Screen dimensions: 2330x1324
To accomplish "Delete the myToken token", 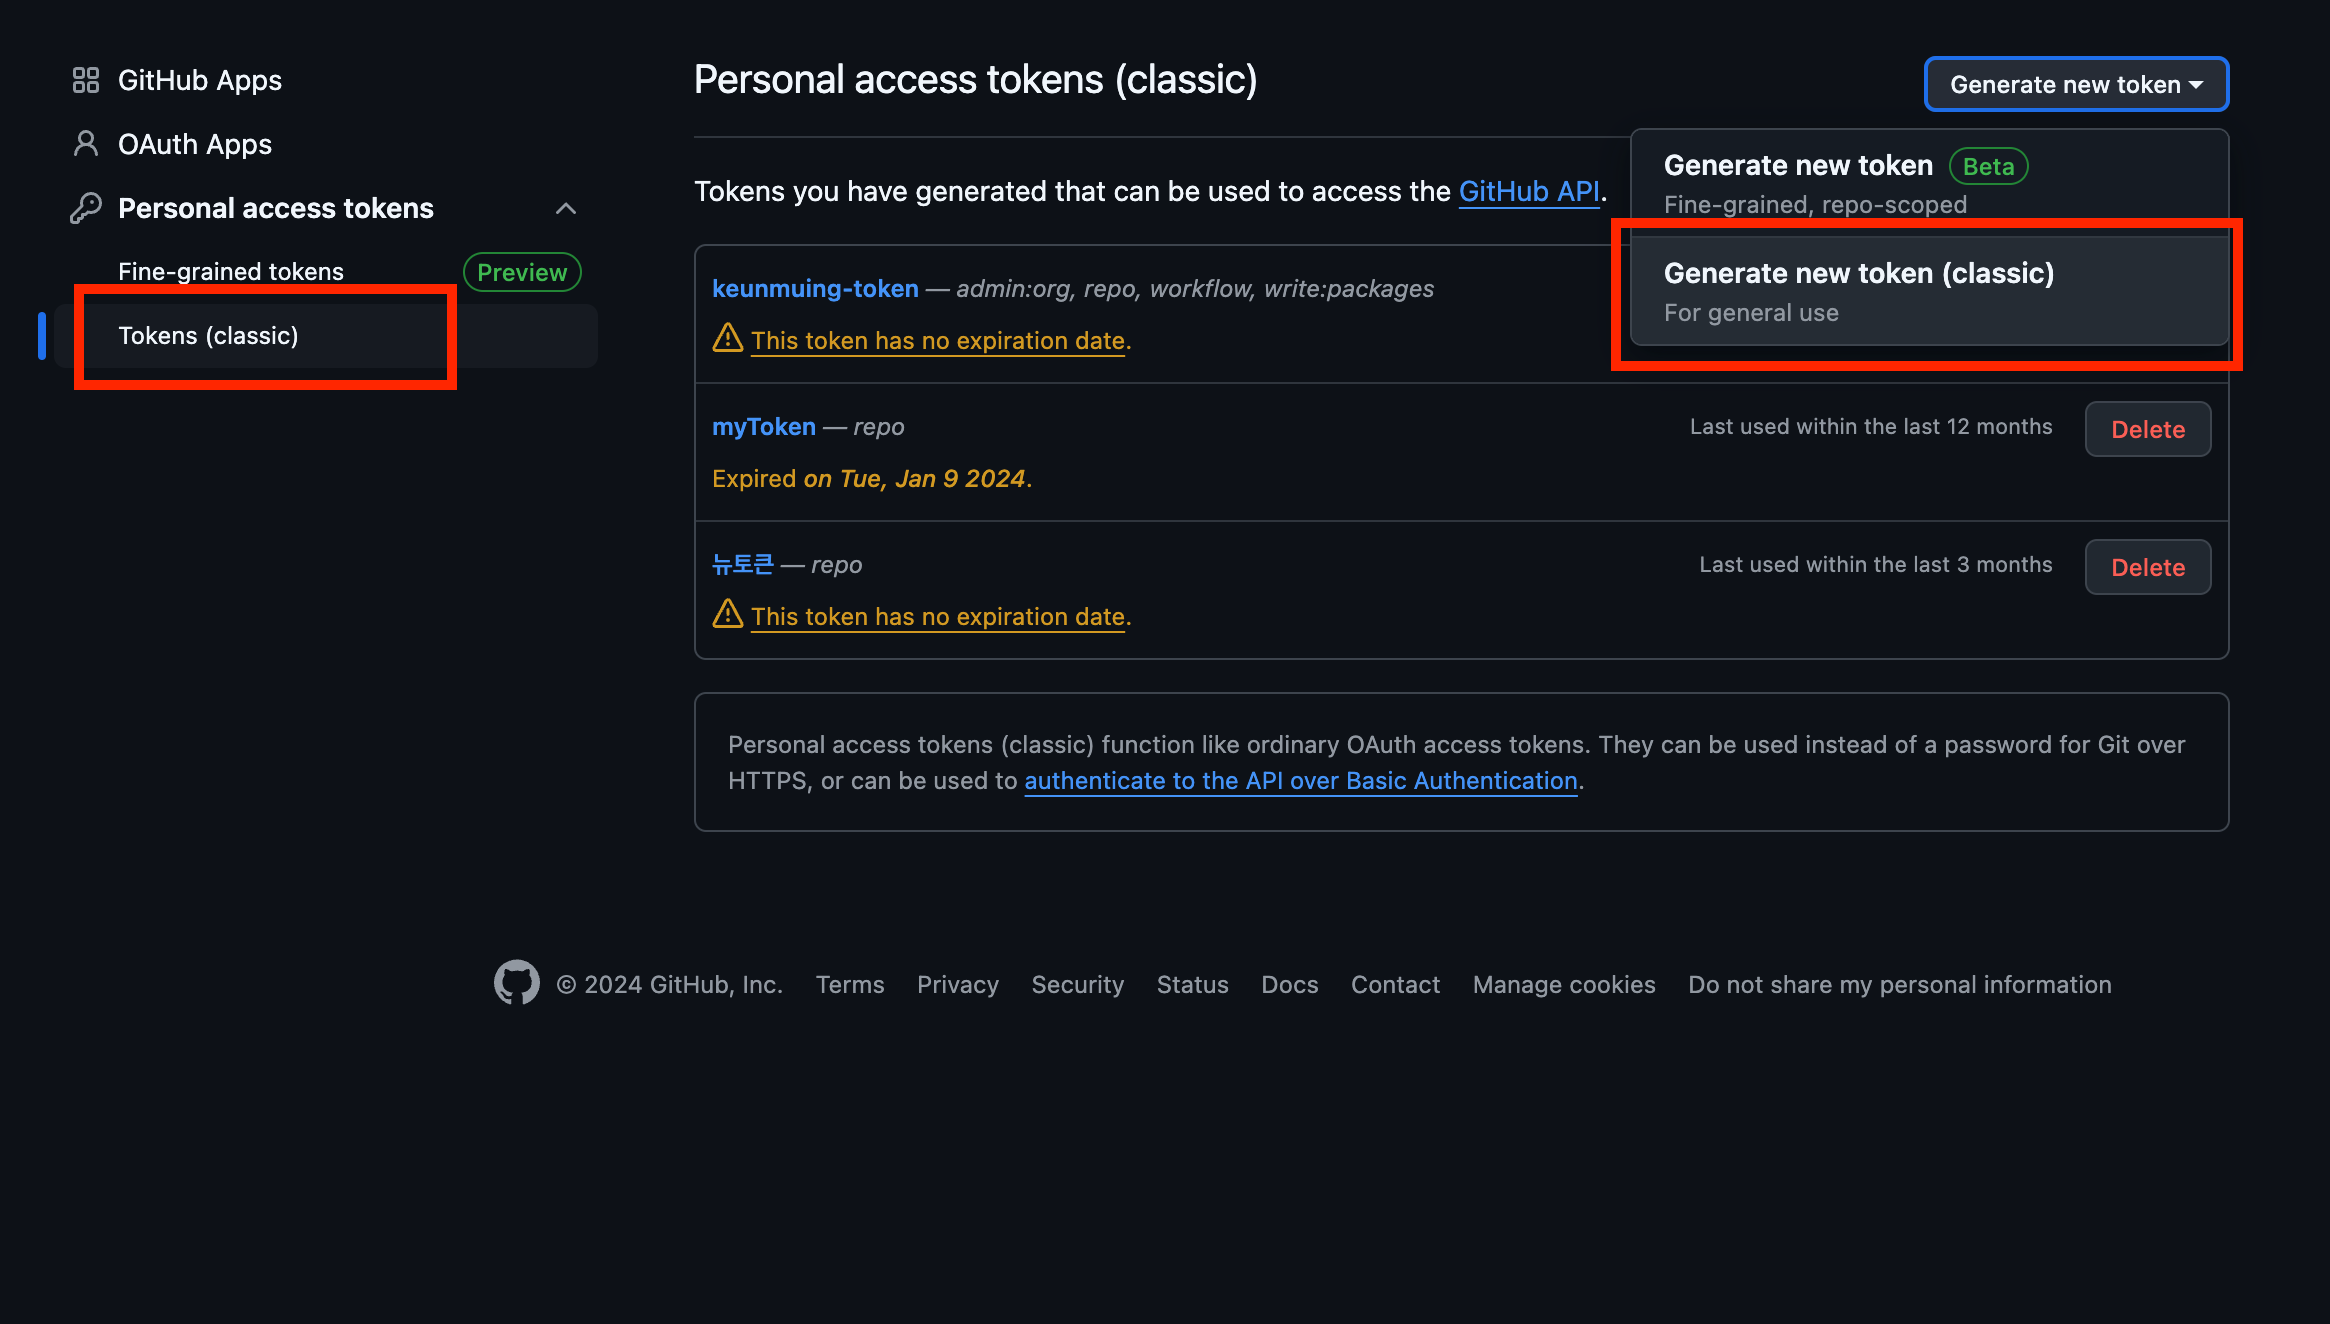I will point(2148,429).
